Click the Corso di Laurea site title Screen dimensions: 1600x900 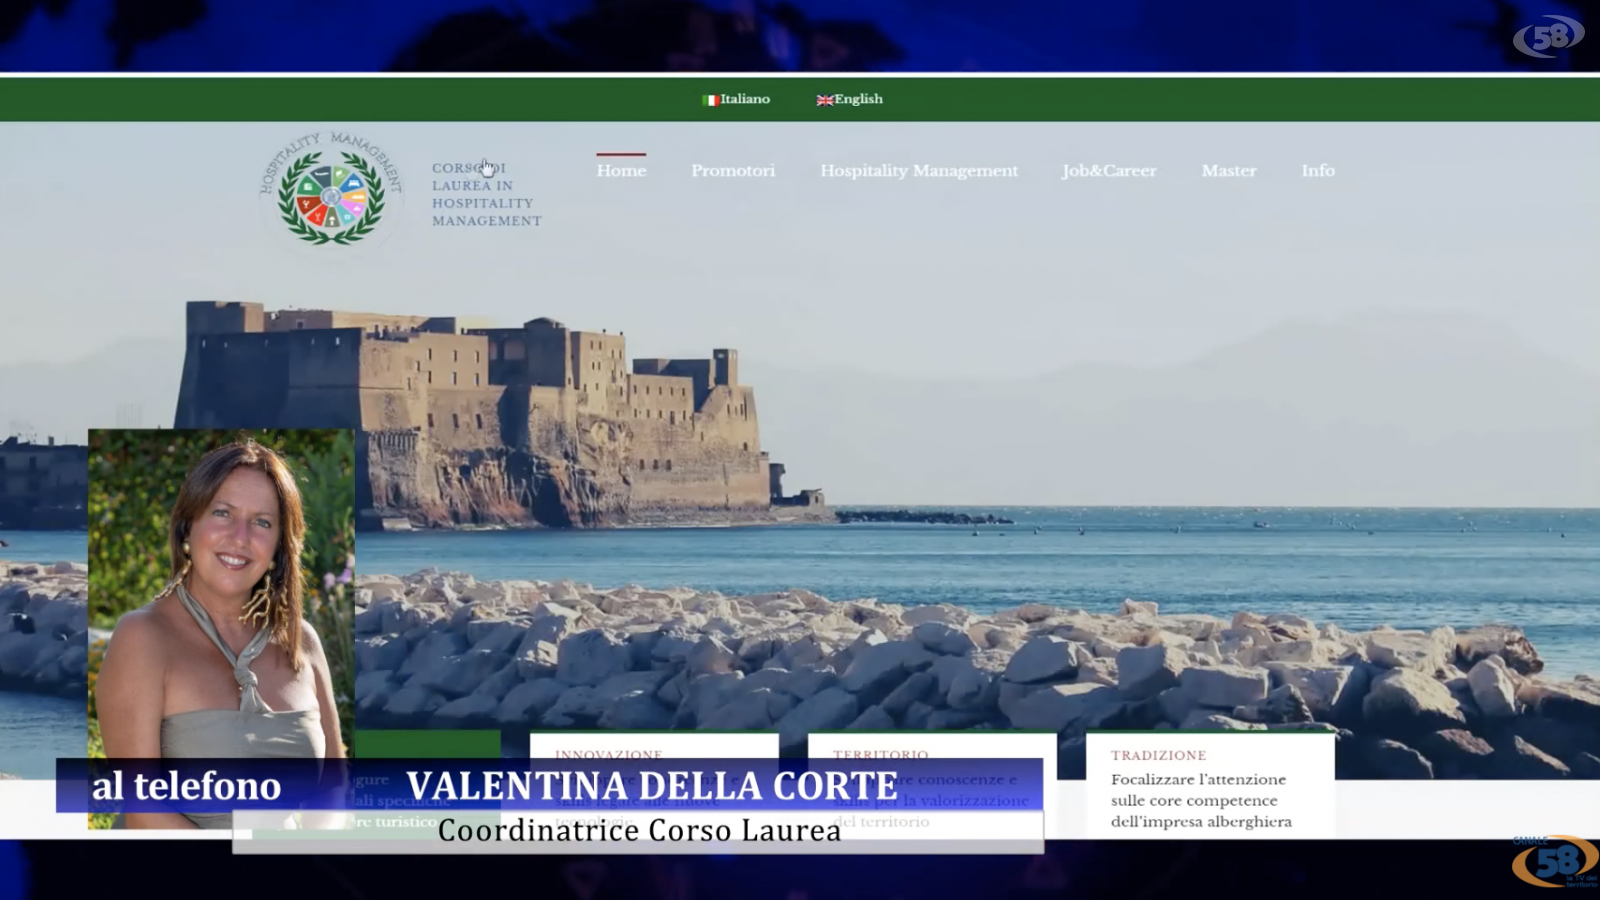coord(486,194)
